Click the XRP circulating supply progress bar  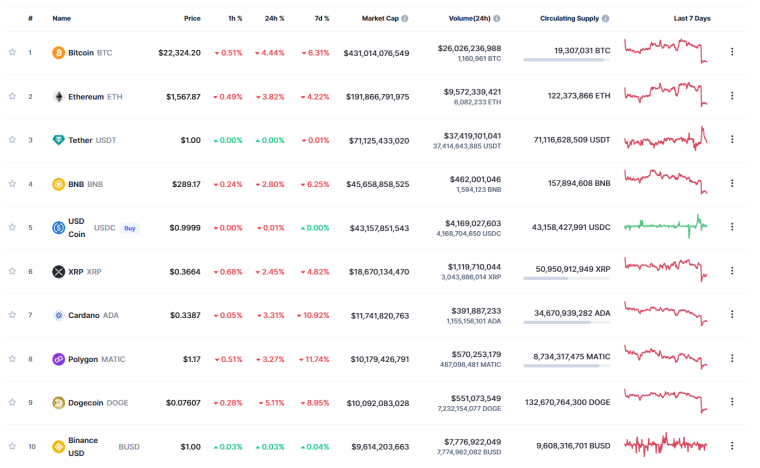coord(567,279)
